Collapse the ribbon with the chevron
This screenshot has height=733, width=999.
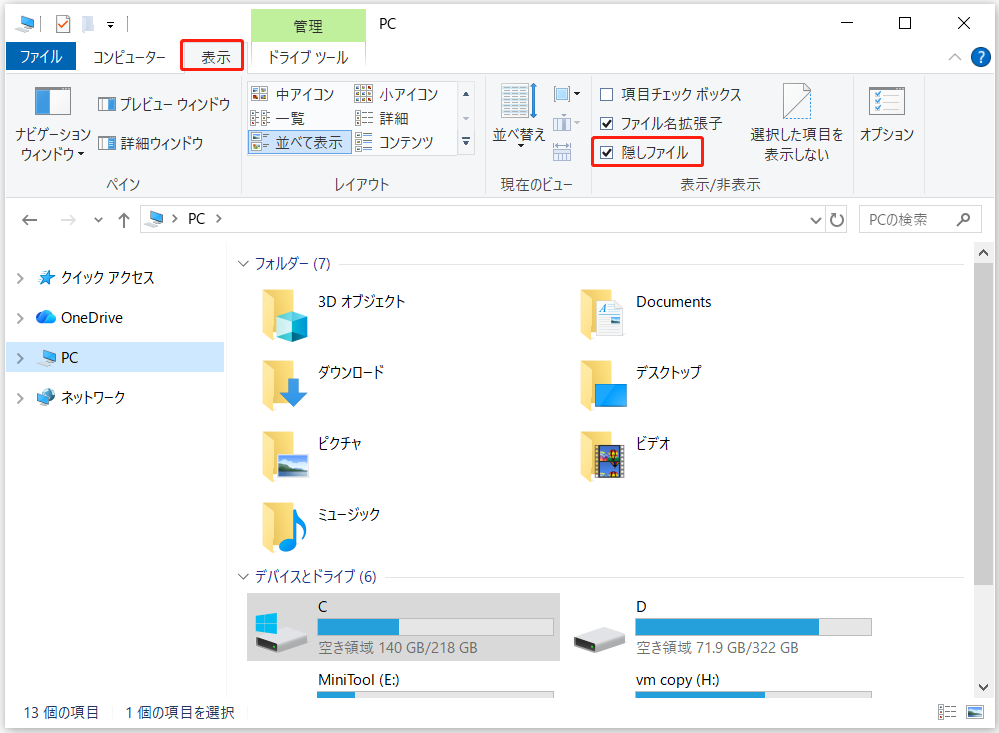954,57
